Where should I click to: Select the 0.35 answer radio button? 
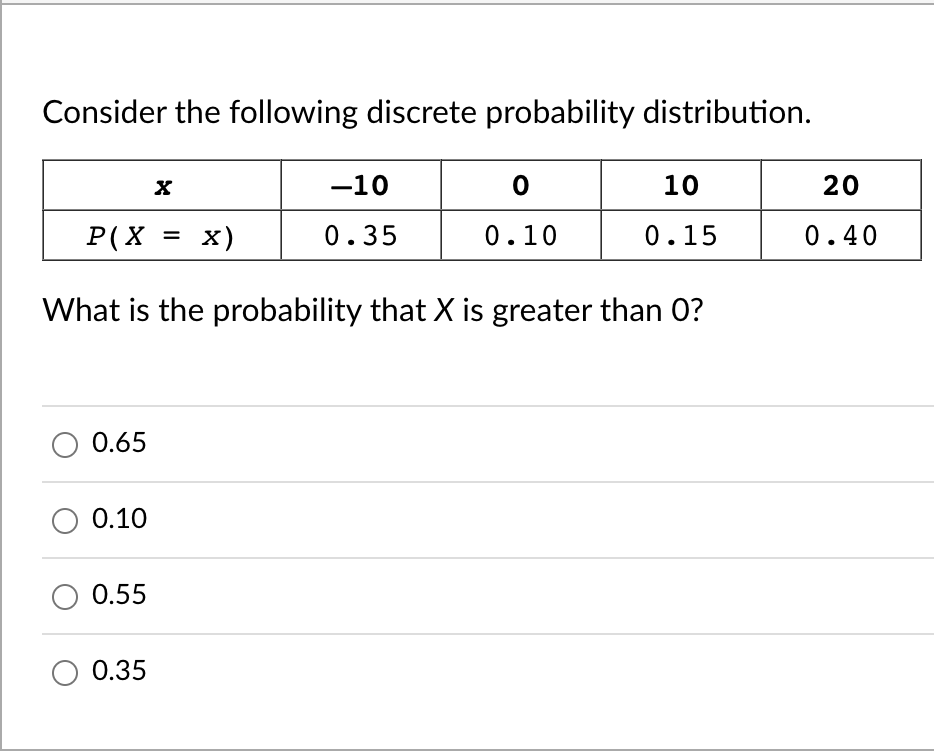[66, 672]
